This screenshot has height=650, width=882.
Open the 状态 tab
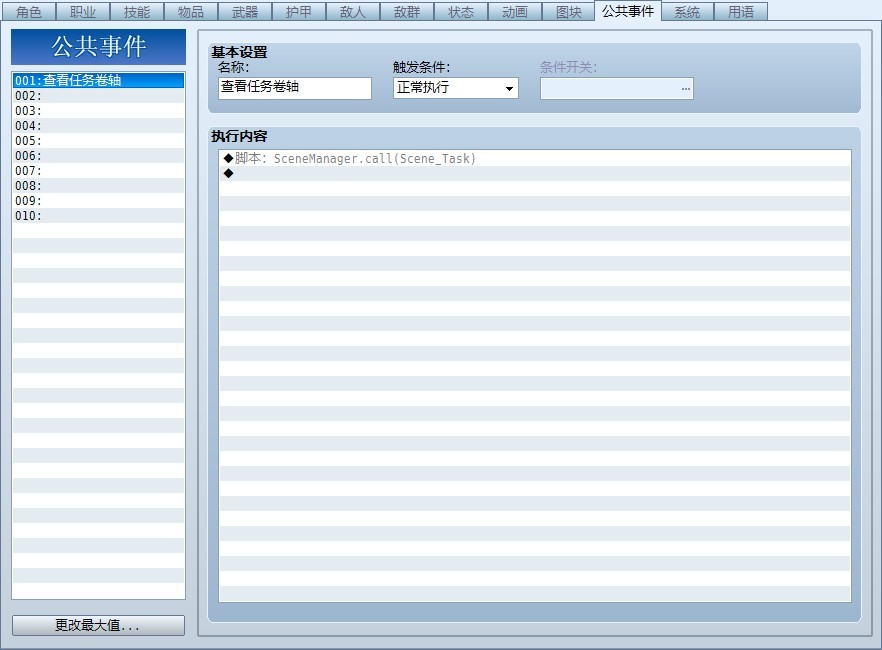coord(461,12)
